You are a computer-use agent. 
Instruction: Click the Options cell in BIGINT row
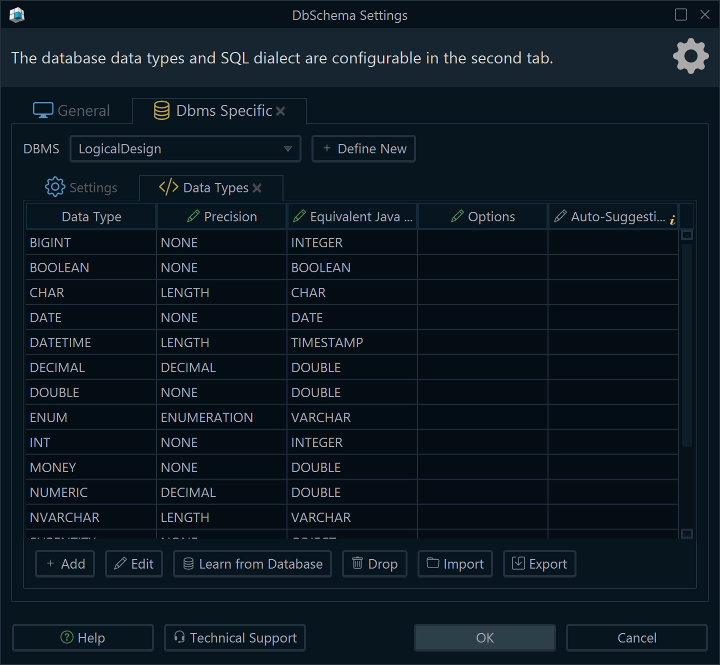pyautogui.click(x=483, y=242)
